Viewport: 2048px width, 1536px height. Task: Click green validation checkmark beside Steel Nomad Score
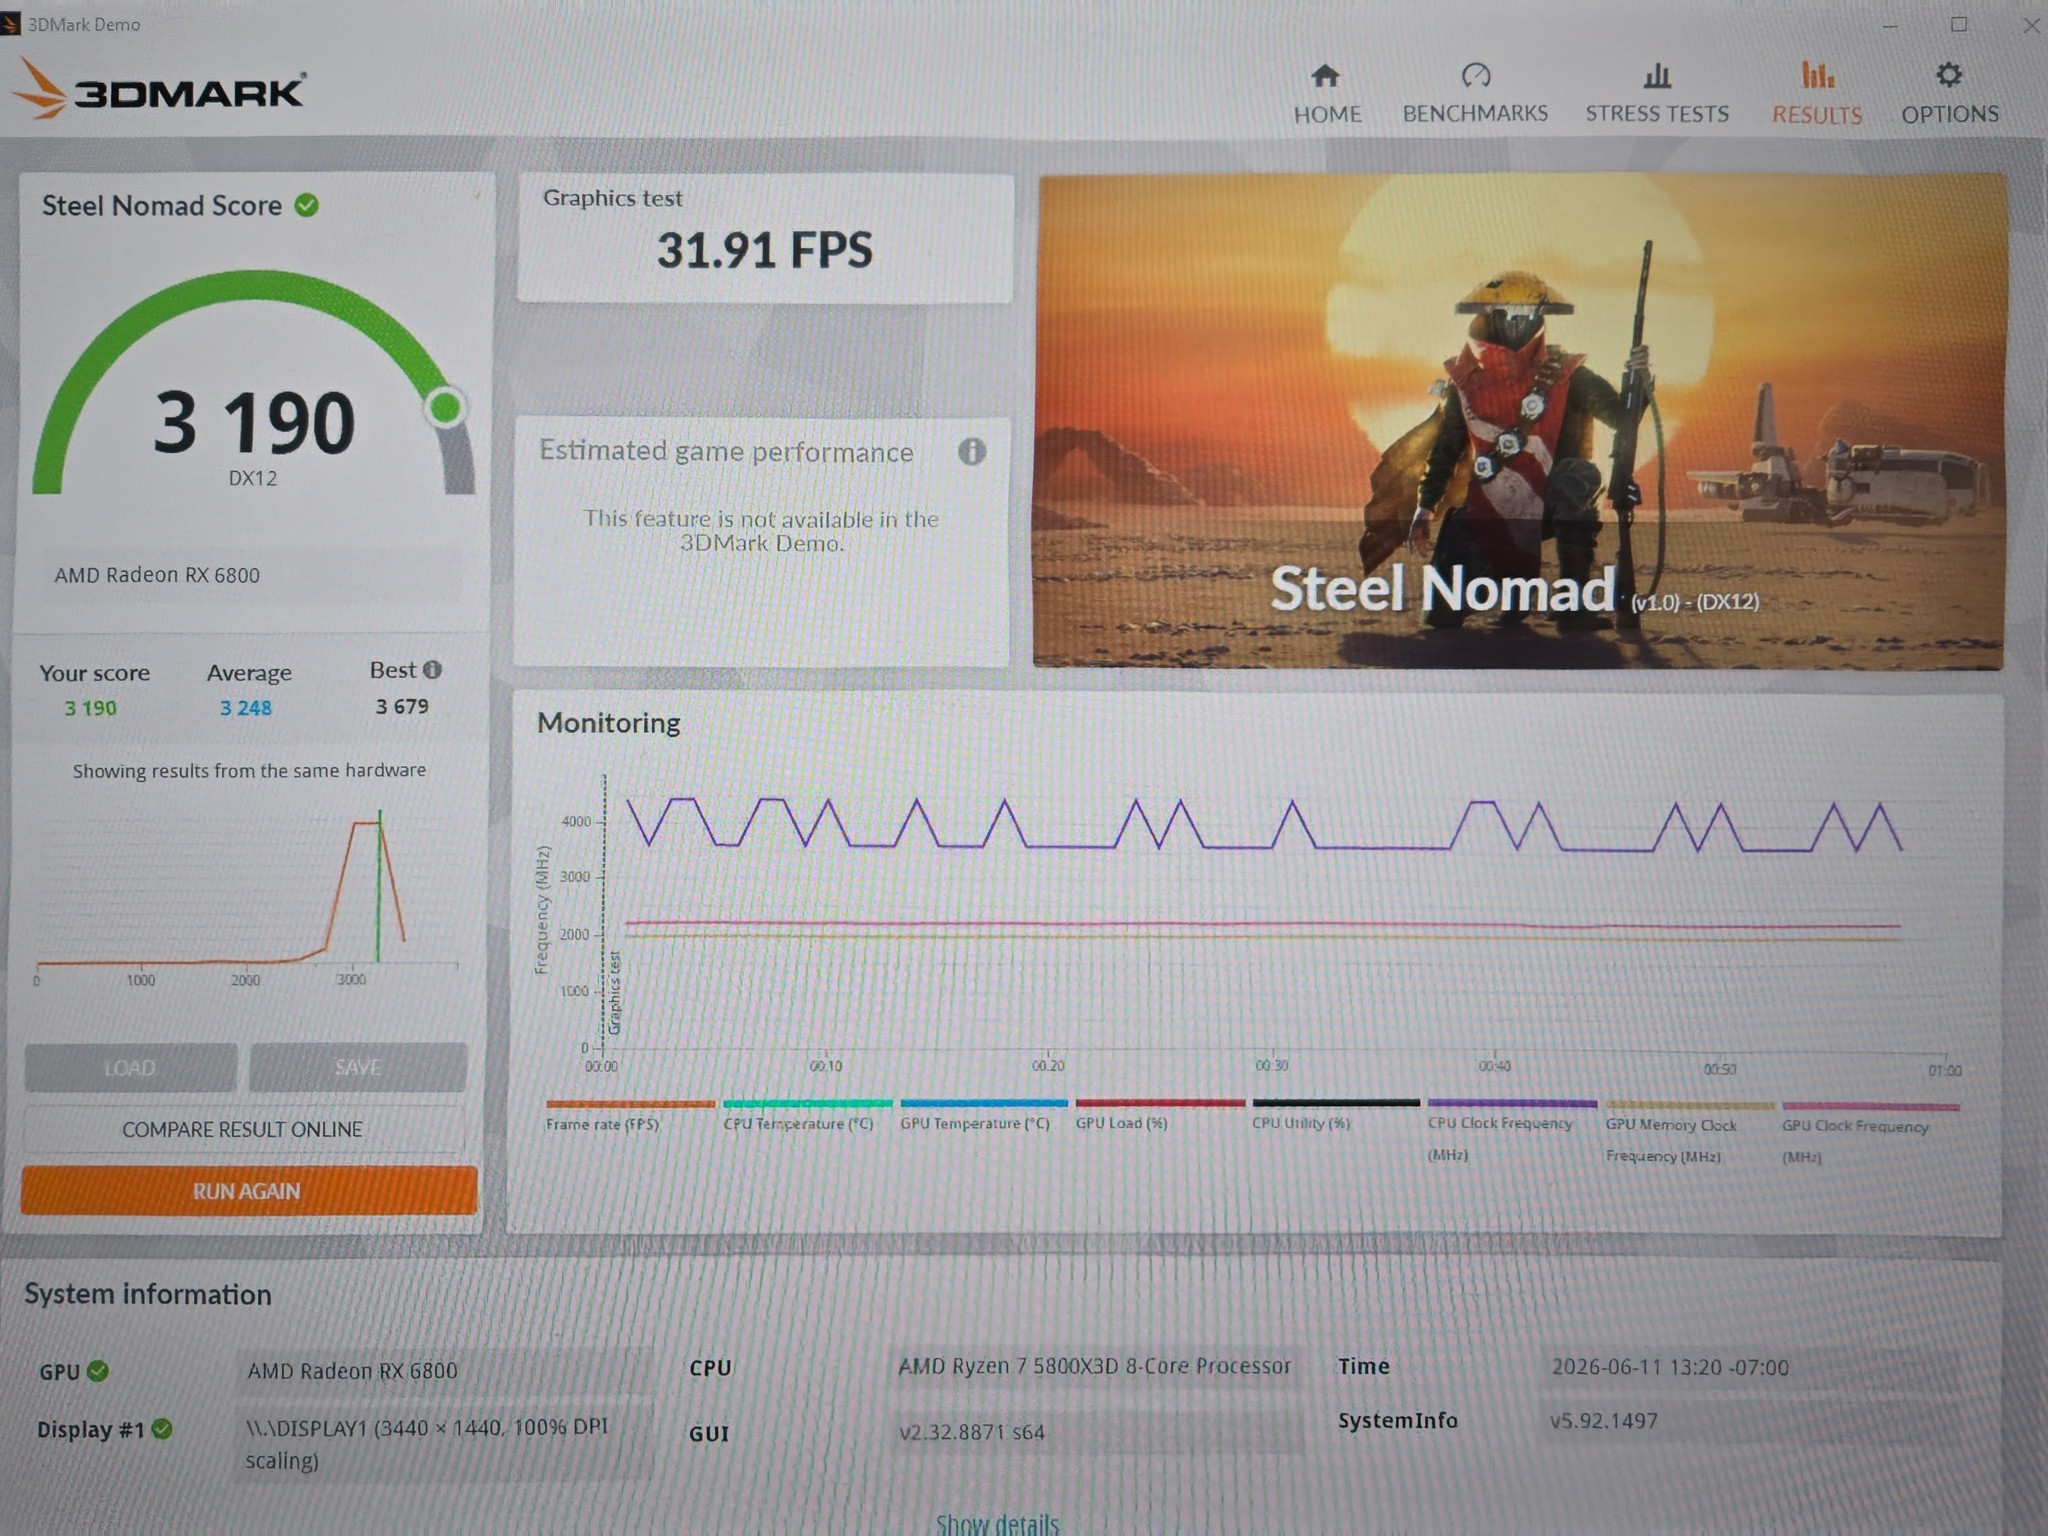pos(306,205)
